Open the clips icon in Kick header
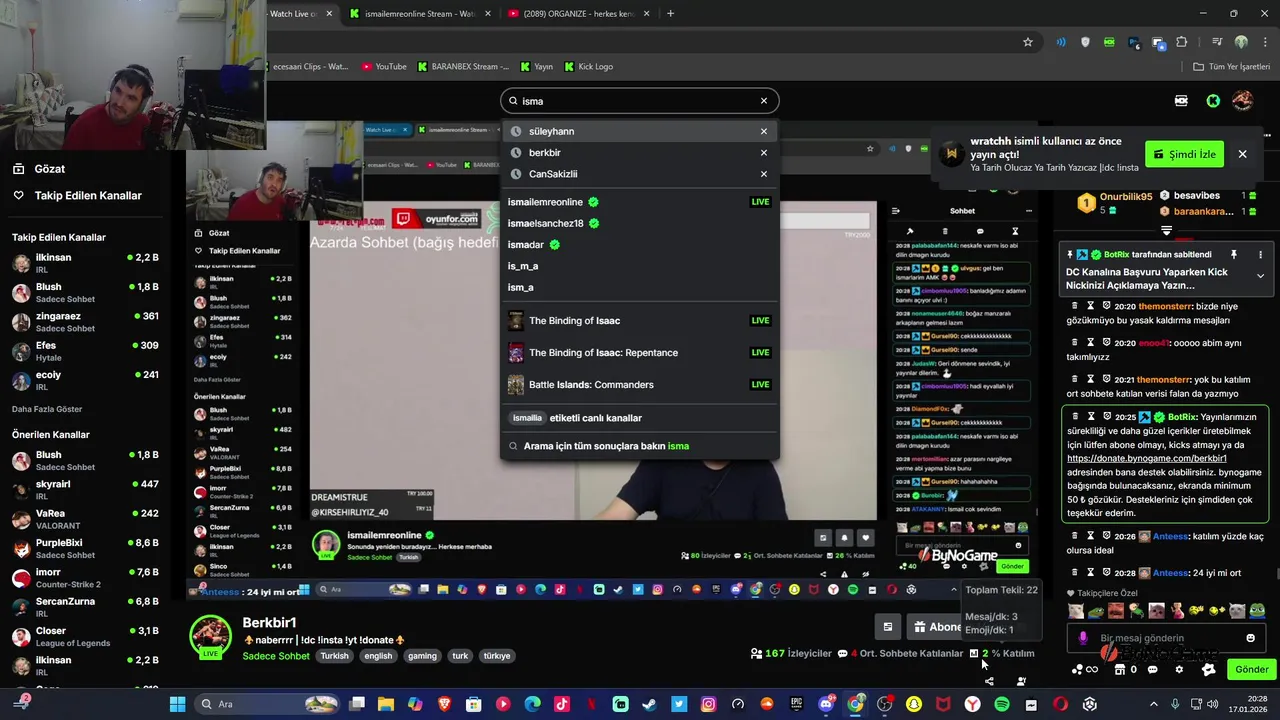The width and height of the screenshot is (1280, 720). click(1181, 101)
